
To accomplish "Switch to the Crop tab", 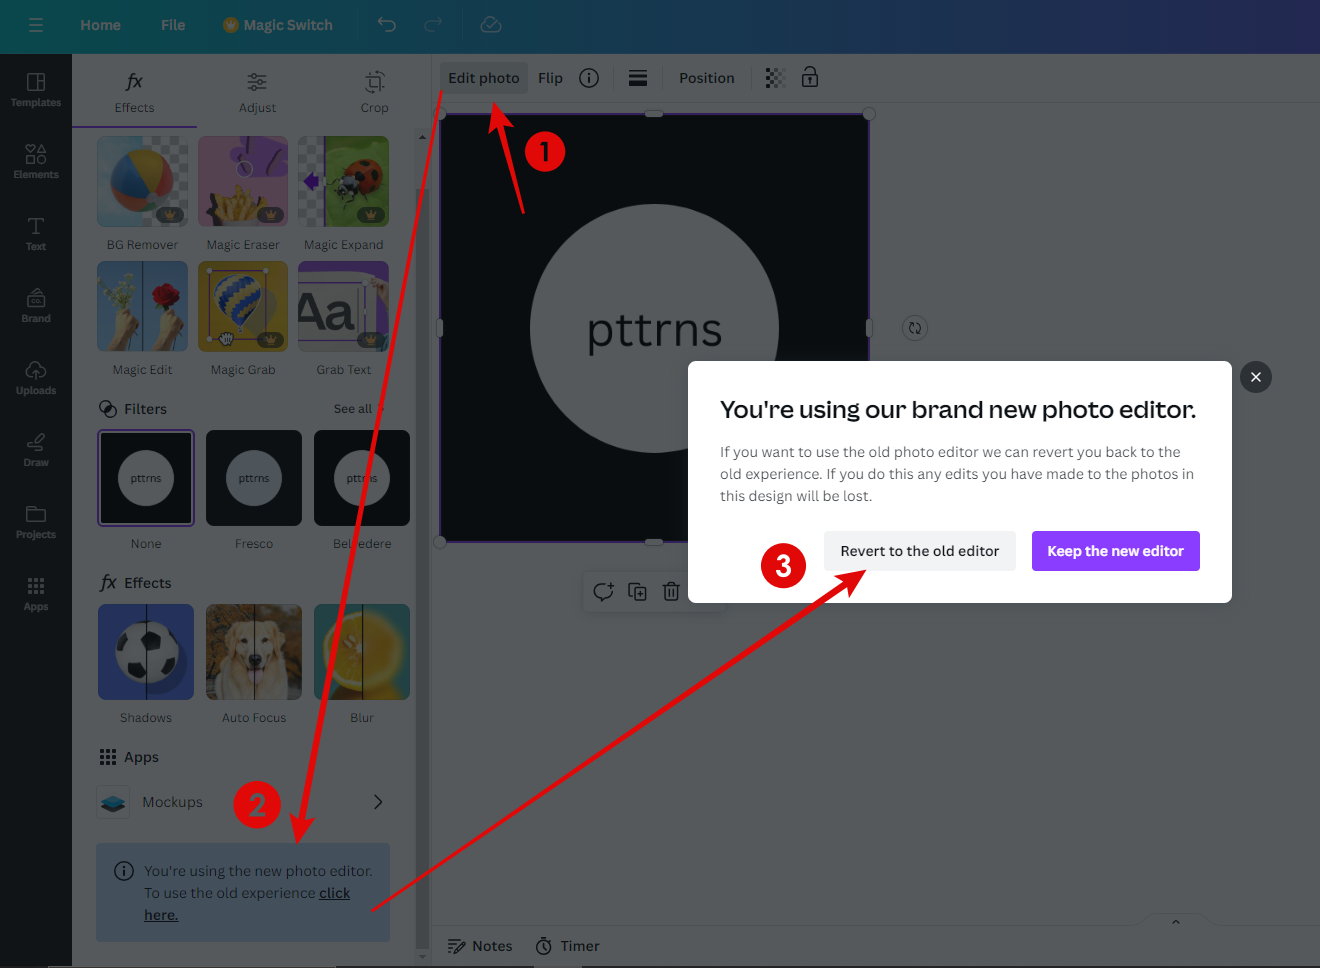I will (374, 94).
